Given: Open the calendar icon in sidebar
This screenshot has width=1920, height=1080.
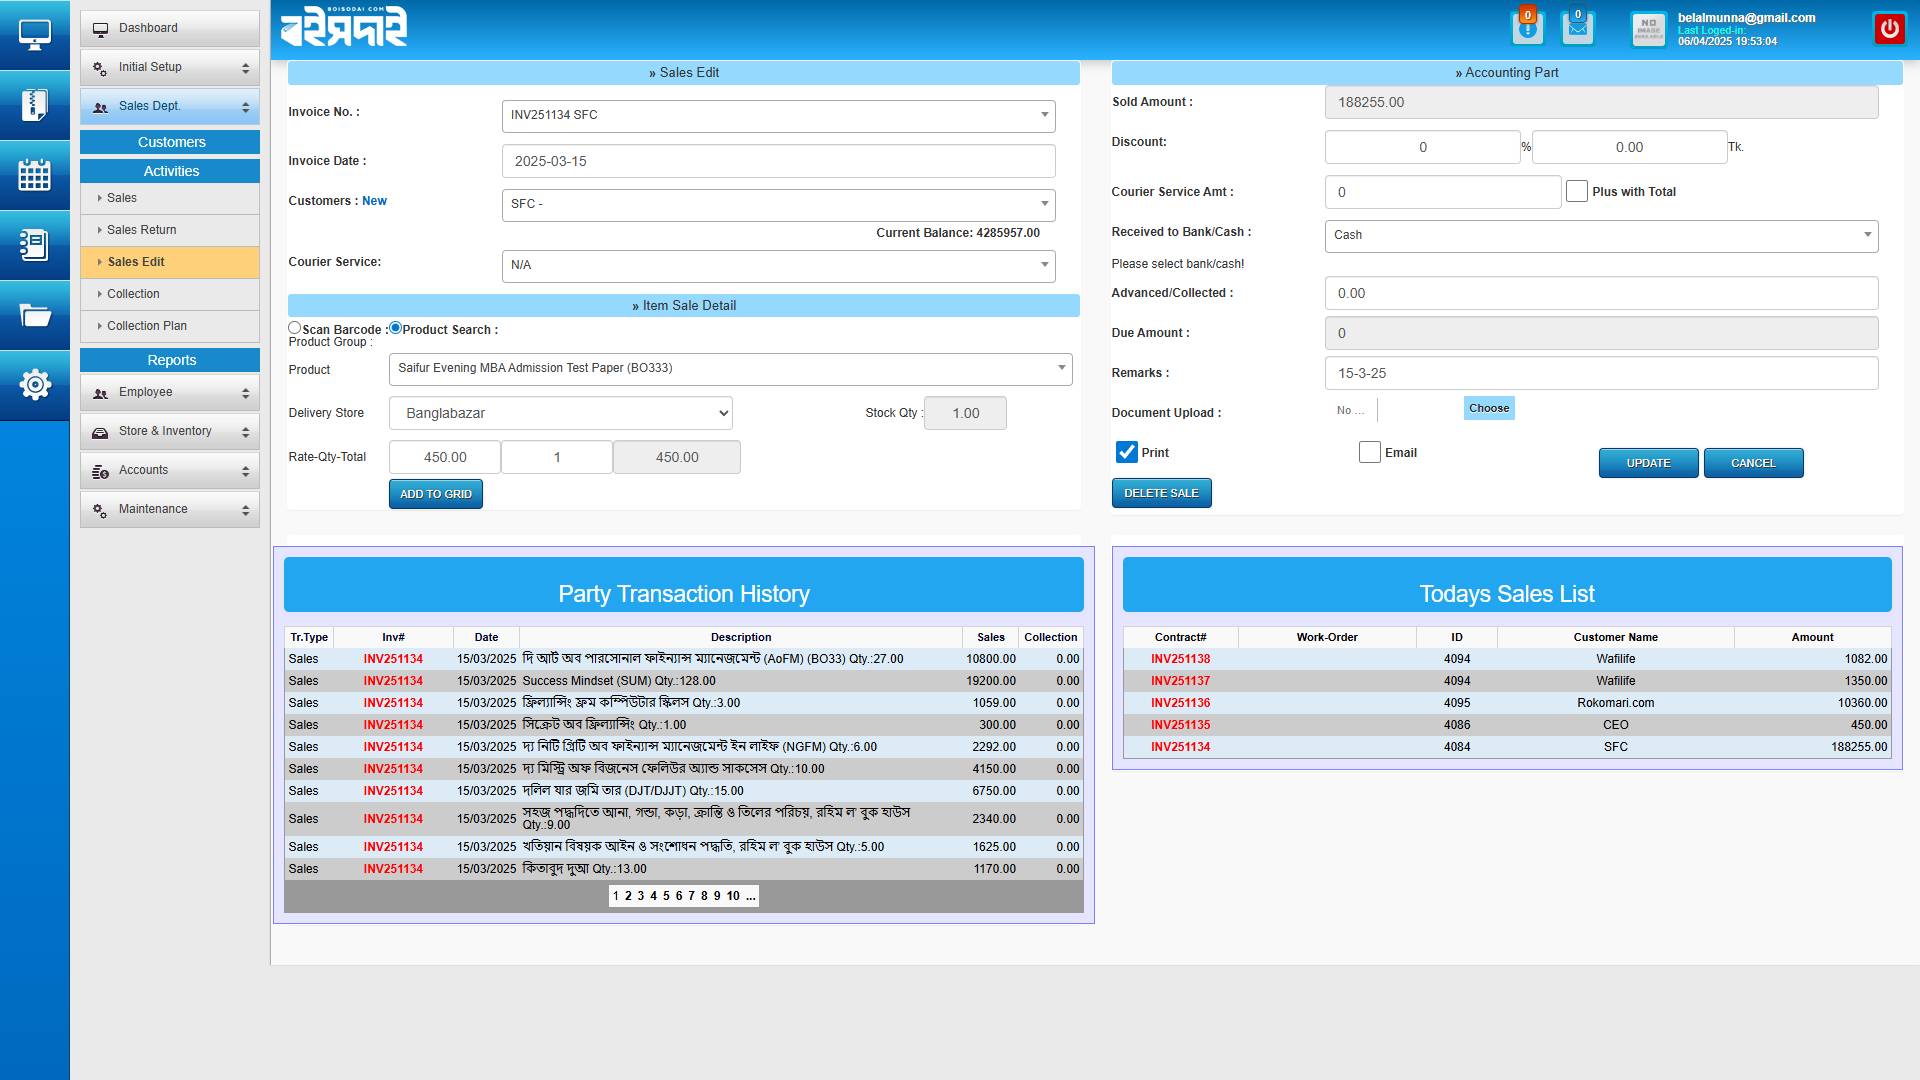Looking at the screenshot, I should tap(34, 175).
